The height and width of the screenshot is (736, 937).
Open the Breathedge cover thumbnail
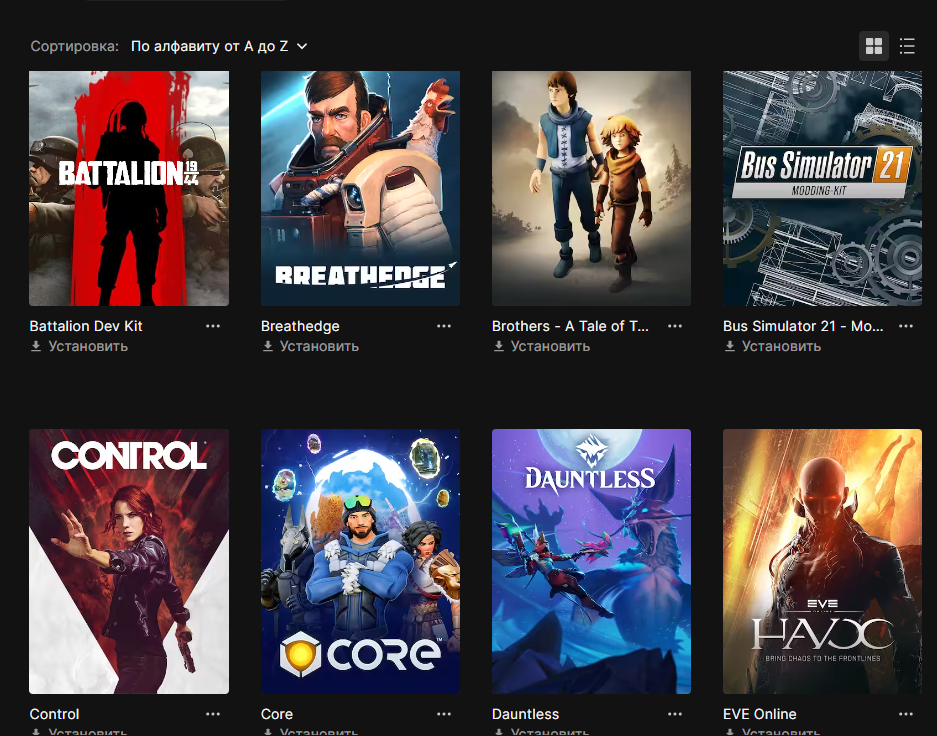point(360,188)
